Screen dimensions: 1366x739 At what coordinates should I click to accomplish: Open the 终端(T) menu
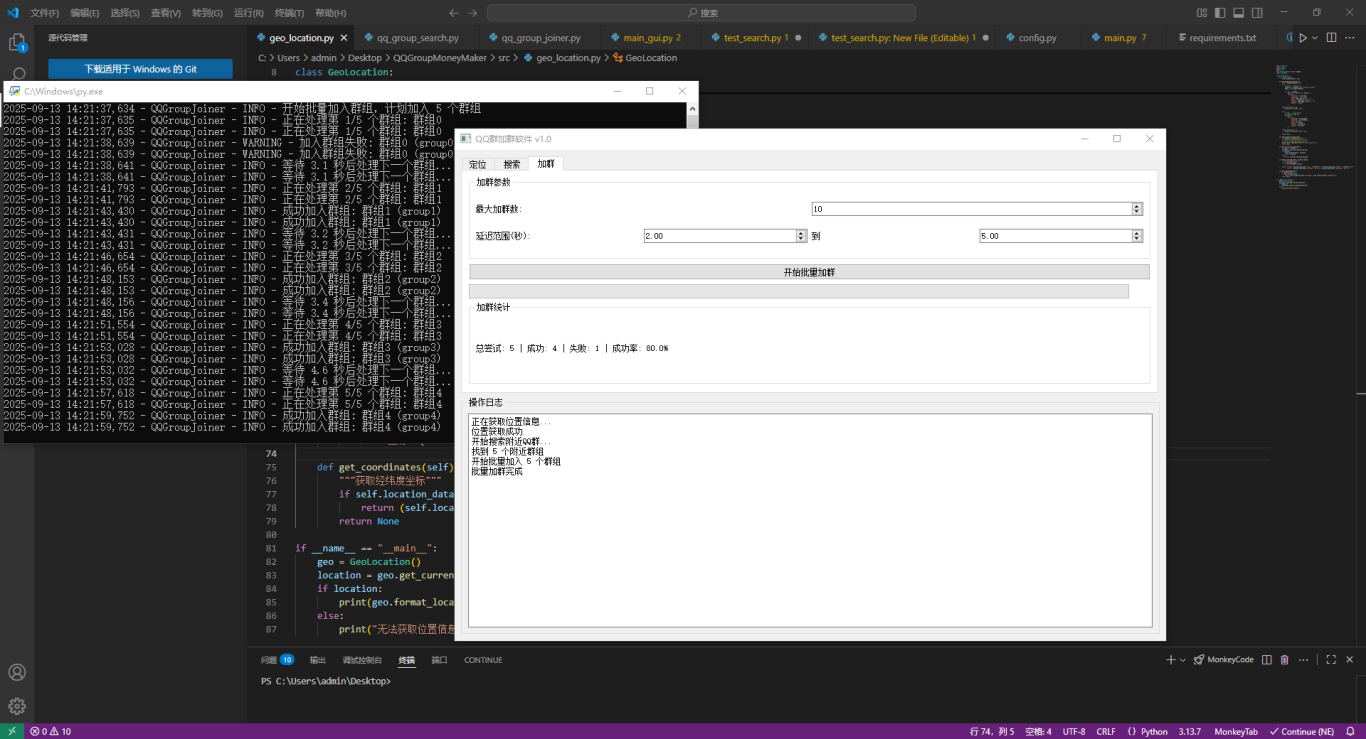[x=289, y=13]
